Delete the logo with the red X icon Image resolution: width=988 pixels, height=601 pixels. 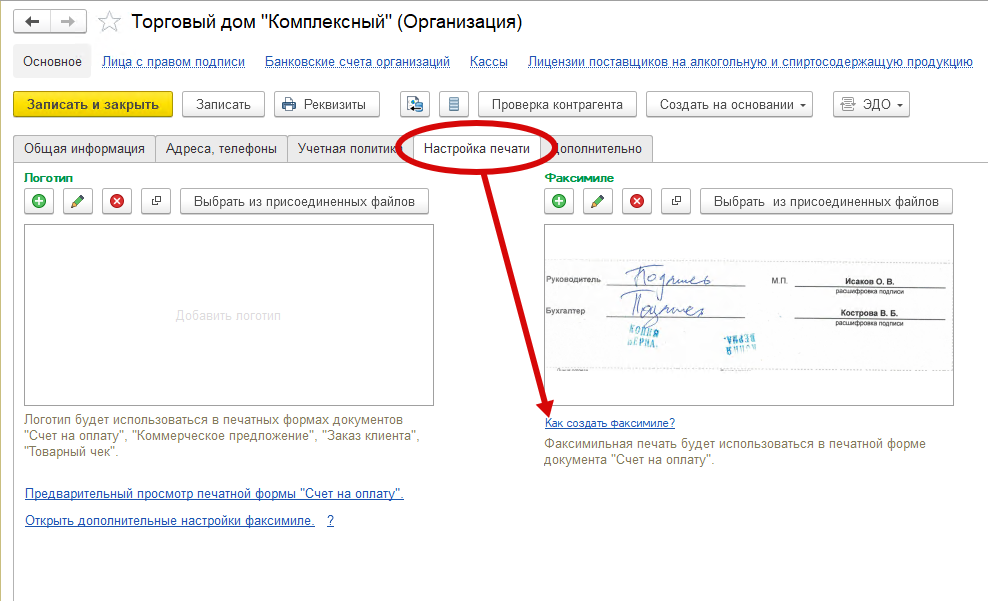pyautogui.click(x=115, y=200)
